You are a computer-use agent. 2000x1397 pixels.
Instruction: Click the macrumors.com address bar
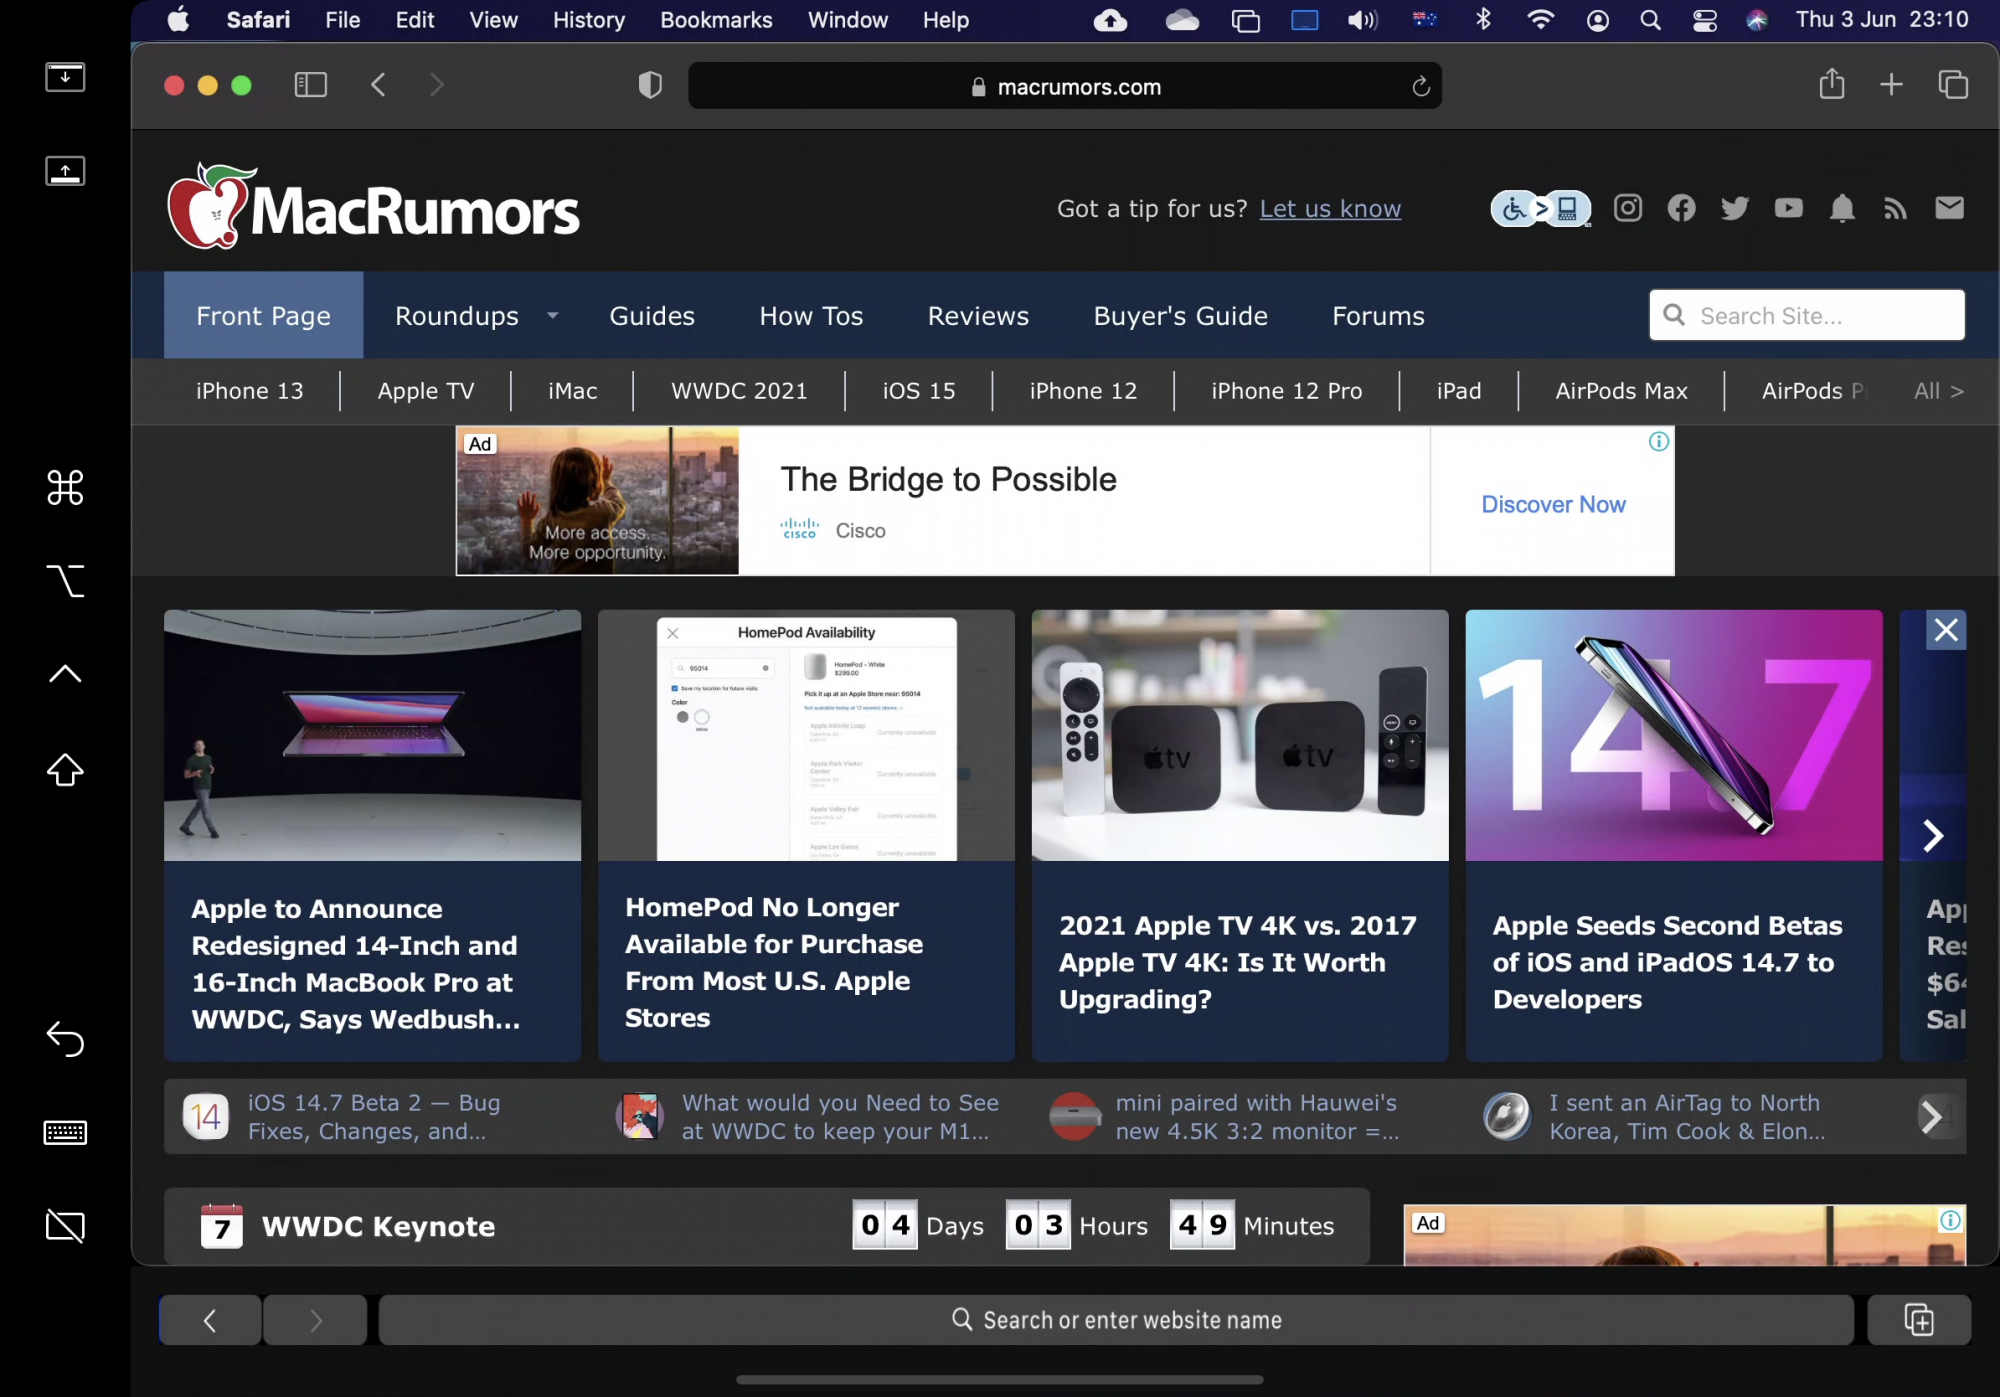point(1065,86)
